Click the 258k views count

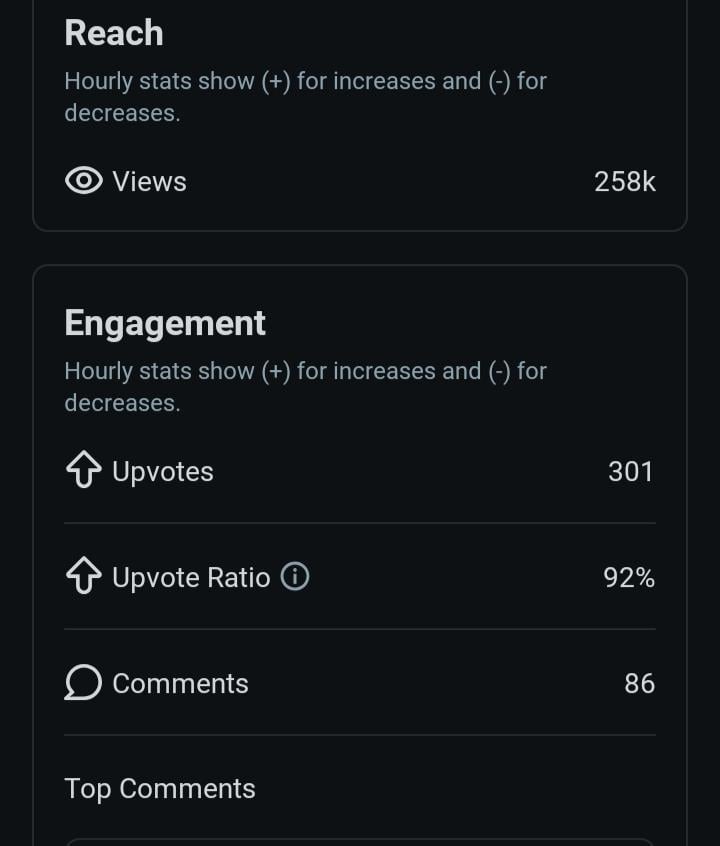[624, 181]
